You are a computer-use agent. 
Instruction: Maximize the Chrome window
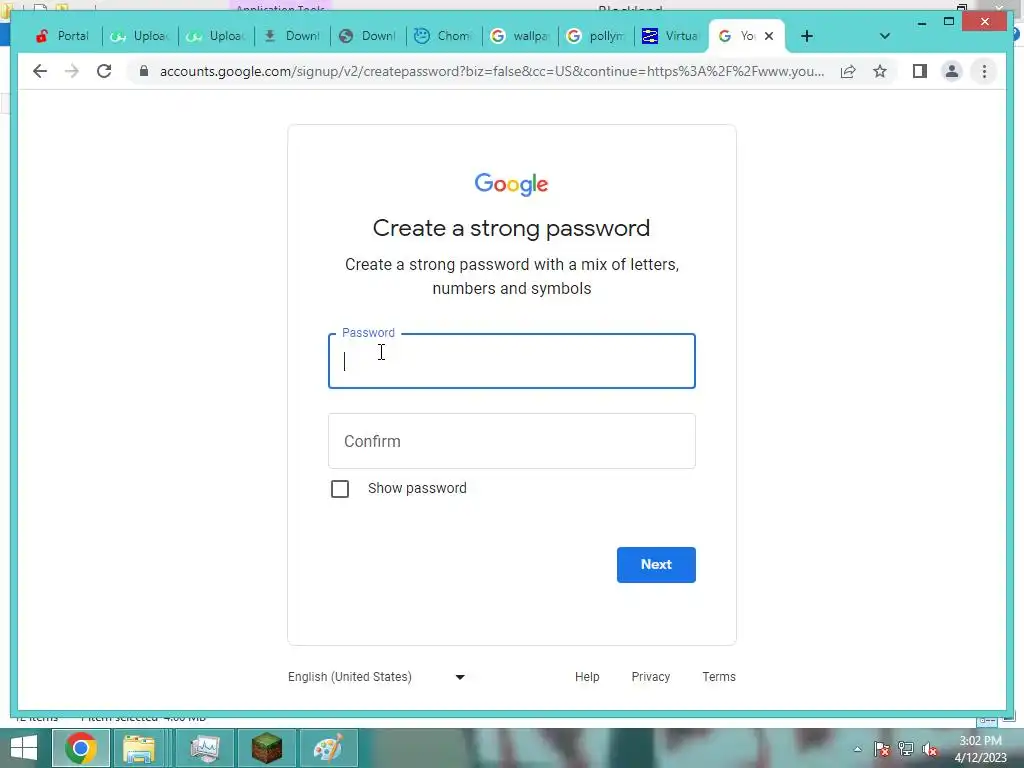pyautogui.click(x=949, y=22)
